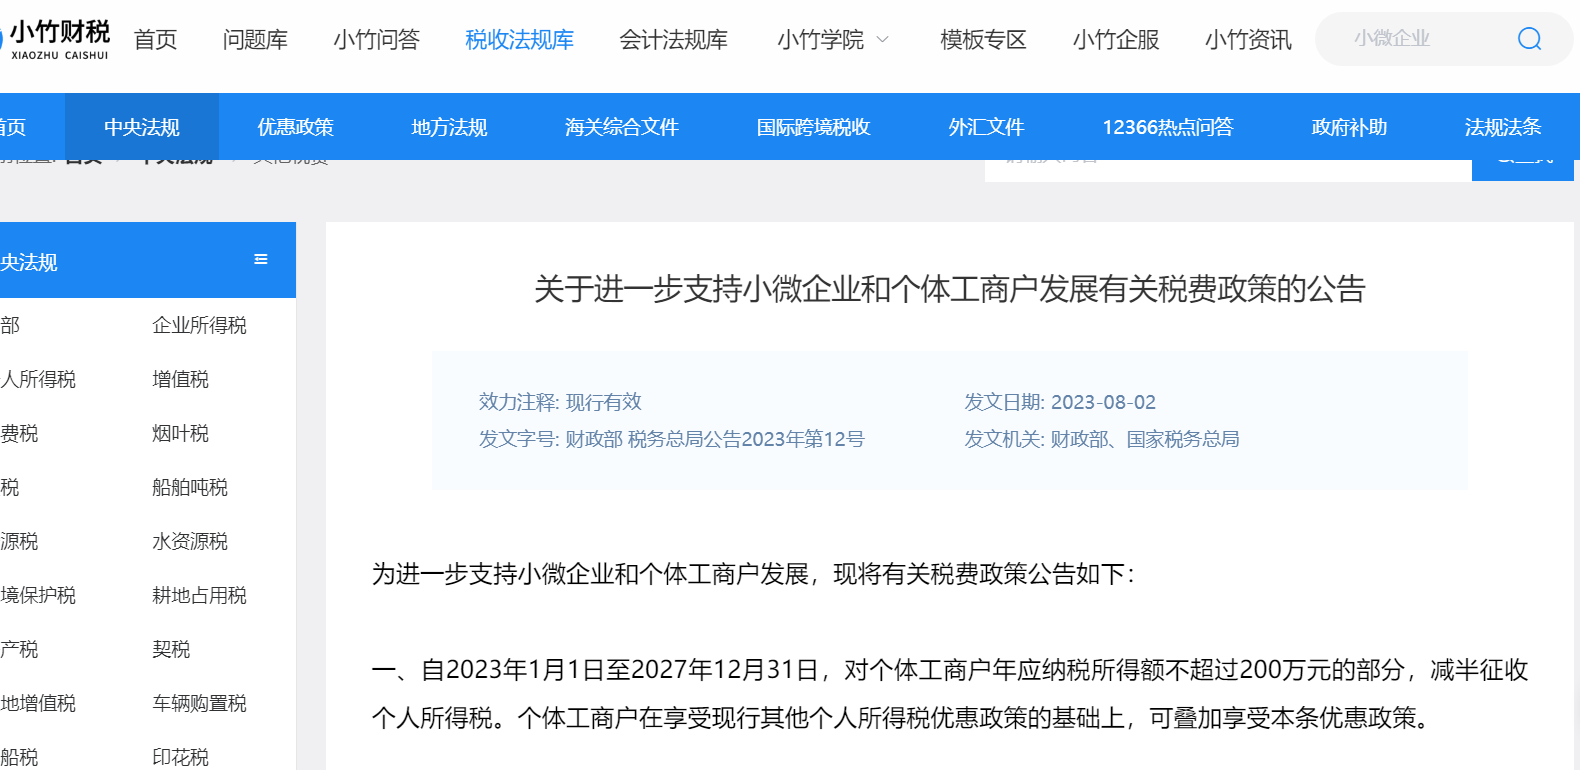Viewport: 1580px width, 770px height.
Task: Click 印花税 in the sidebar list
Action: click(x=180, y=757)
